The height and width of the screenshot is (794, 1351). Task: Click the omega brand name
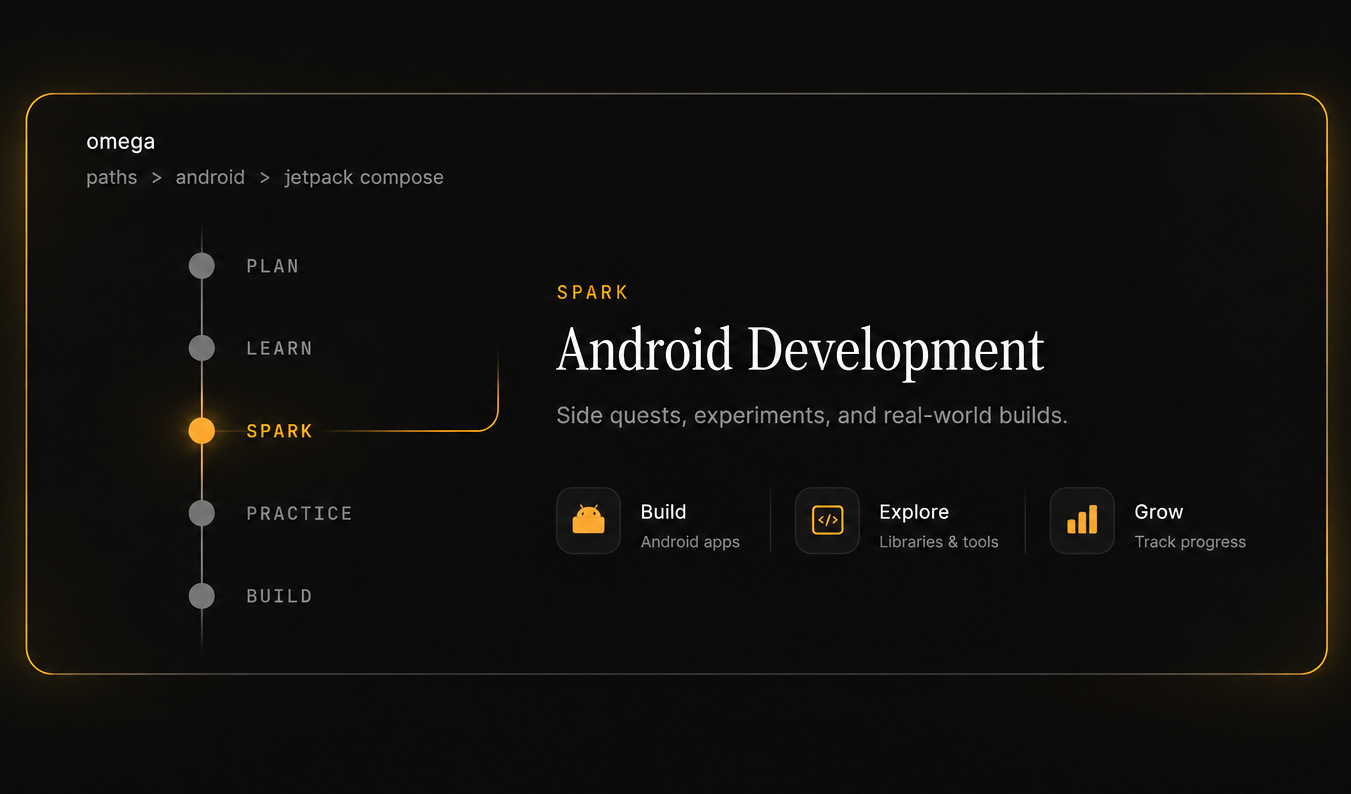[121, 142]
